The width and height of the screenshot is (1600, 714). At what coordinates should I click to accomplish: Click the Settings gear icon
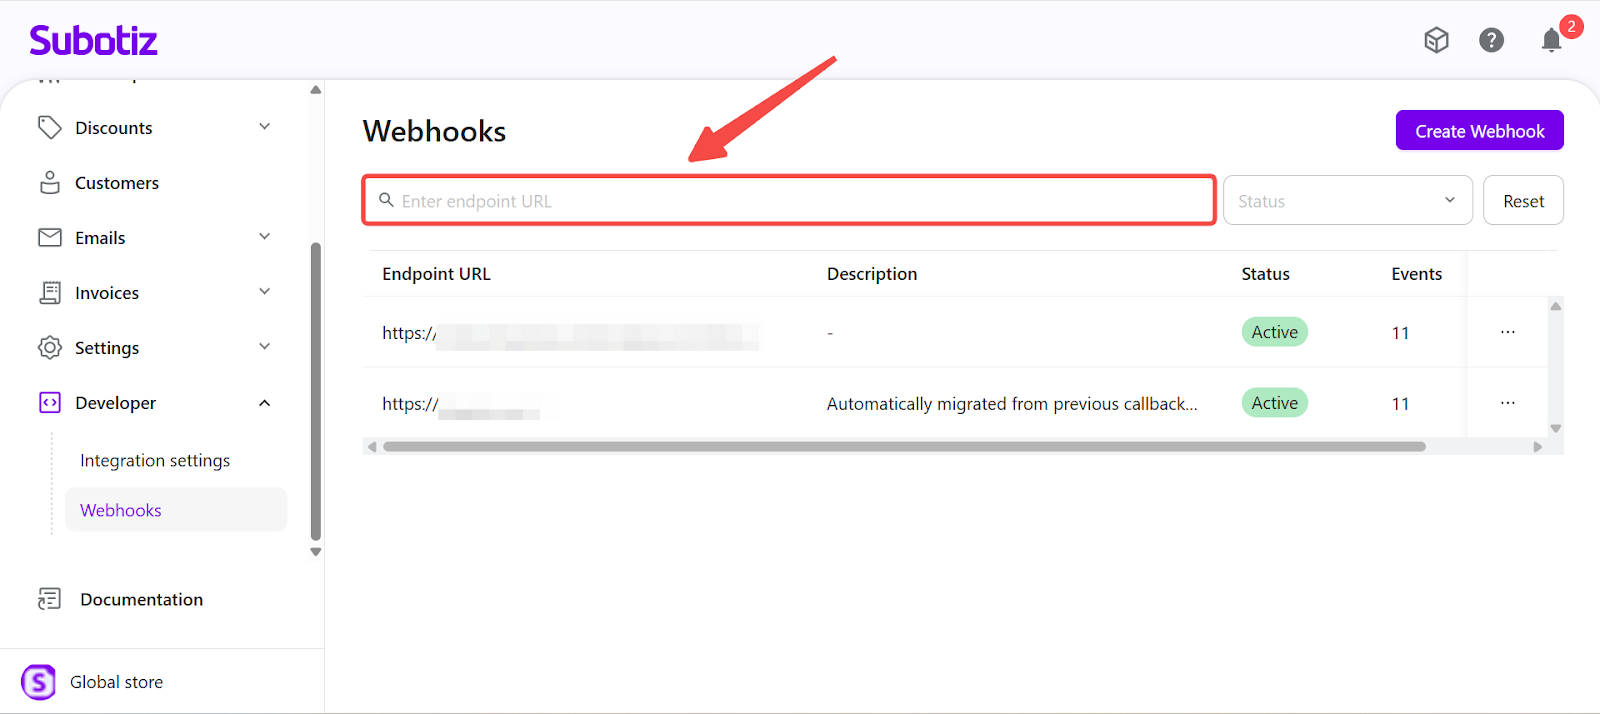point(49,347)
